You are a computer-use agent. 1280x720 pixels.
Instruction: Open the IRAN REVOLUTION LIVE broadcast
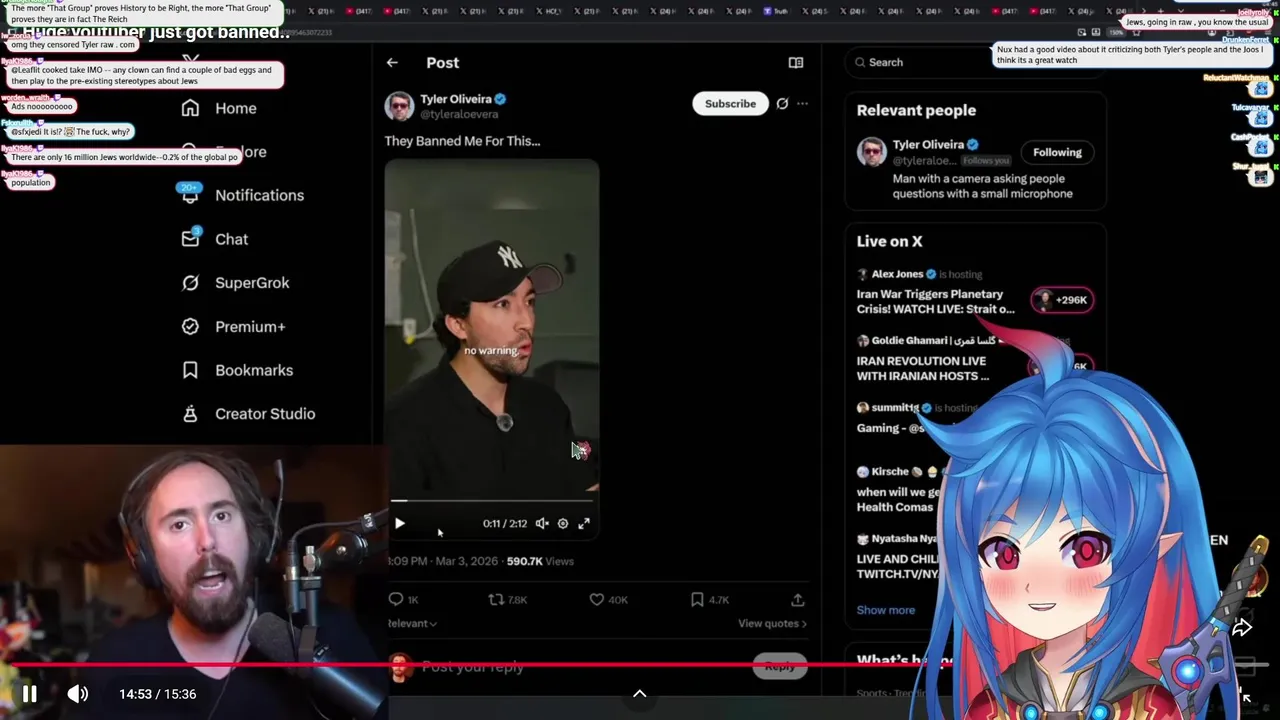923,368
